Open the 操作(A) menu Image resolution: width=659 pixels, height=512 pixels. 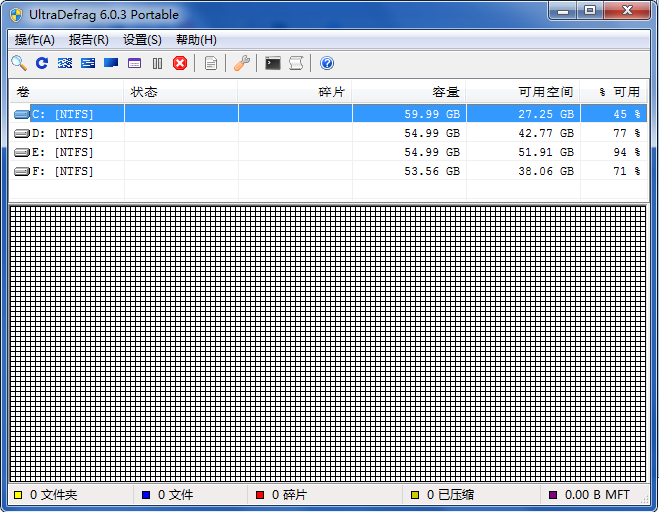(34, 40)
